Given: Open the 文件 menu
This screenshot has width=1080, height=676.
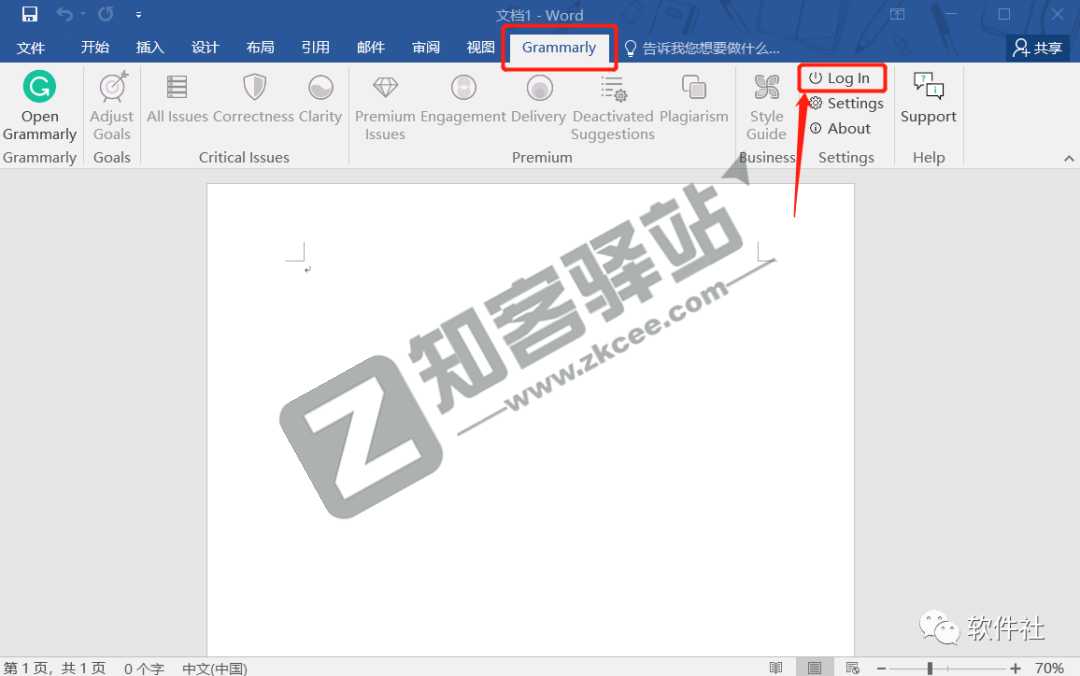Looking at the screenshot, I should click(31, 47).
